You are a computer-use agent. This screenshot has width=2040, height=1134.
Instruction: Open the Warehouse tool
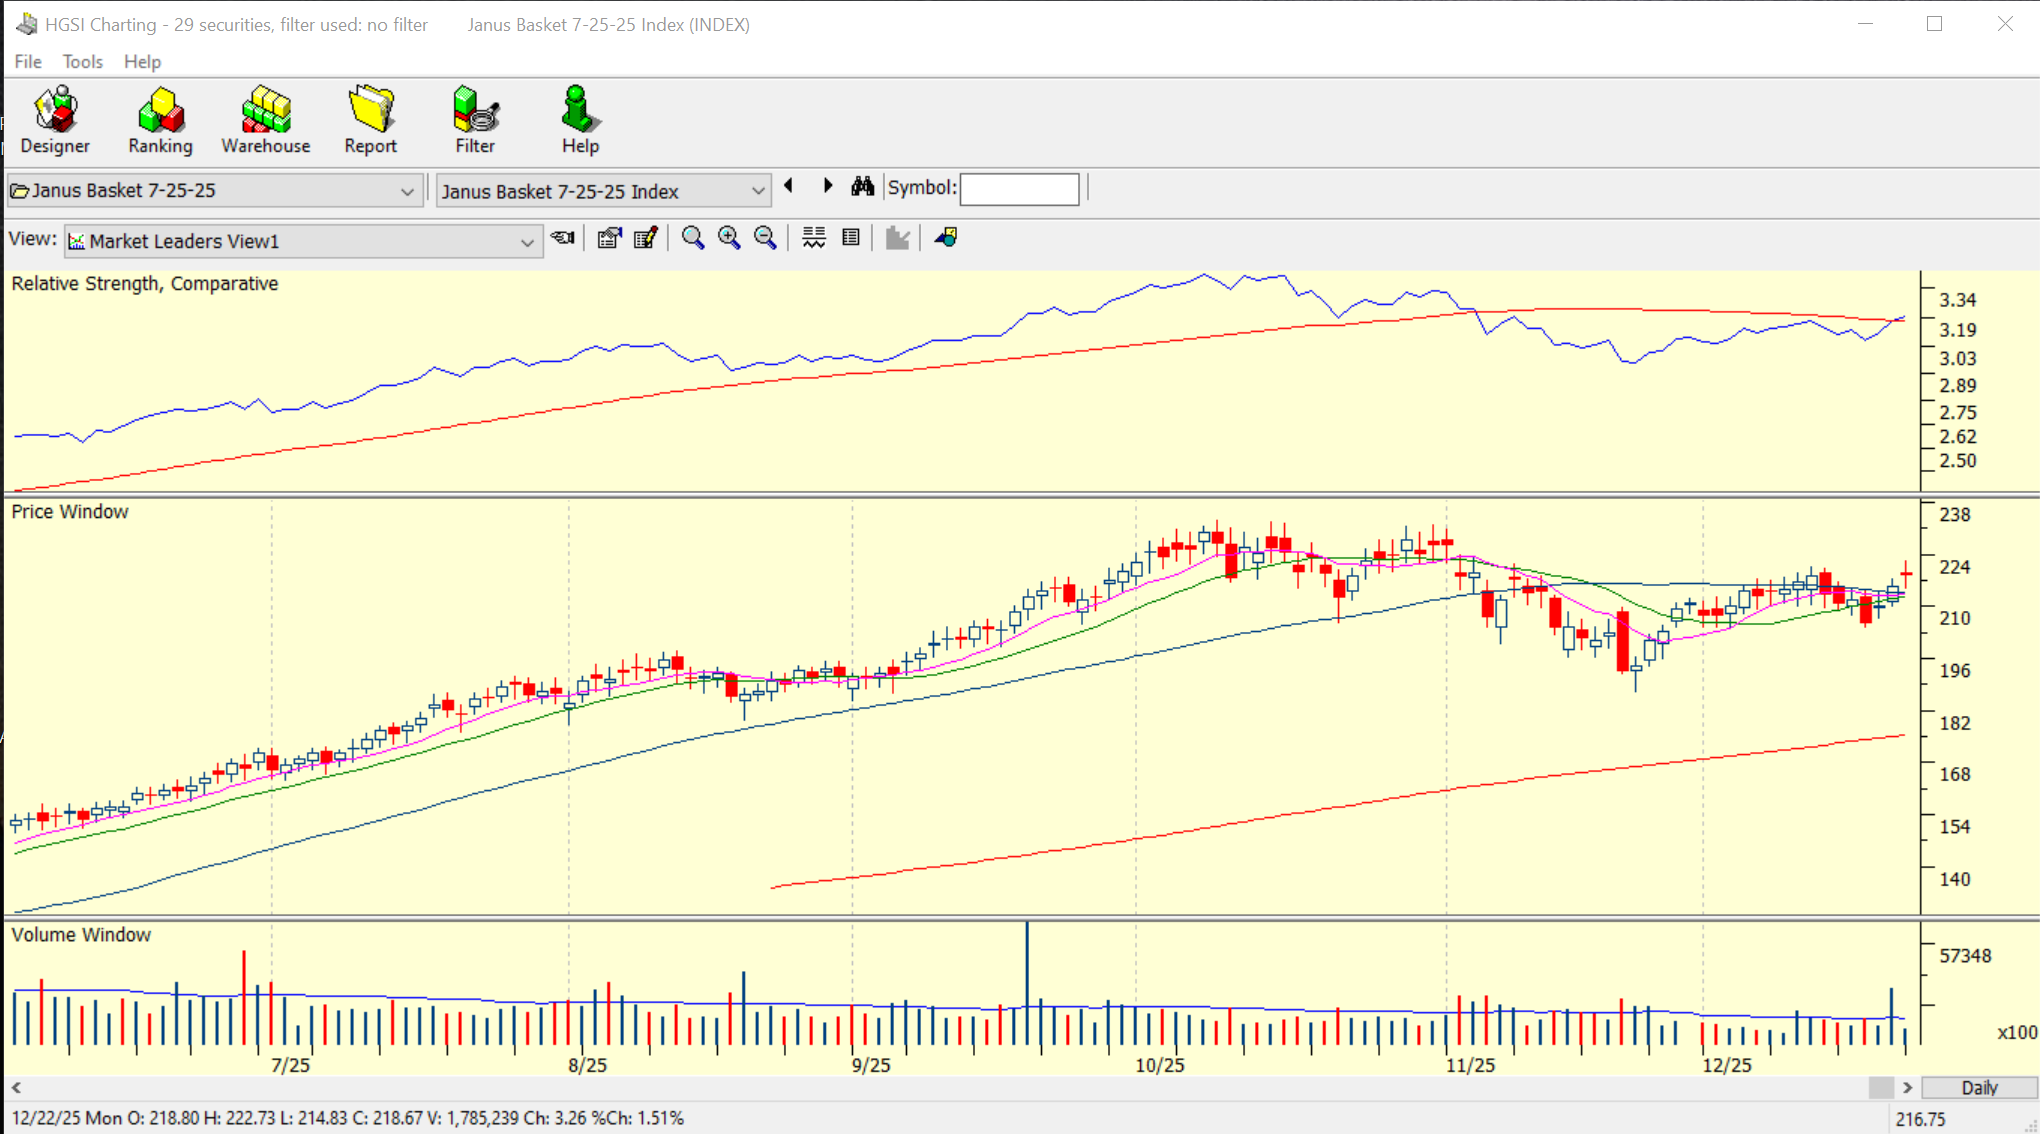265,120
